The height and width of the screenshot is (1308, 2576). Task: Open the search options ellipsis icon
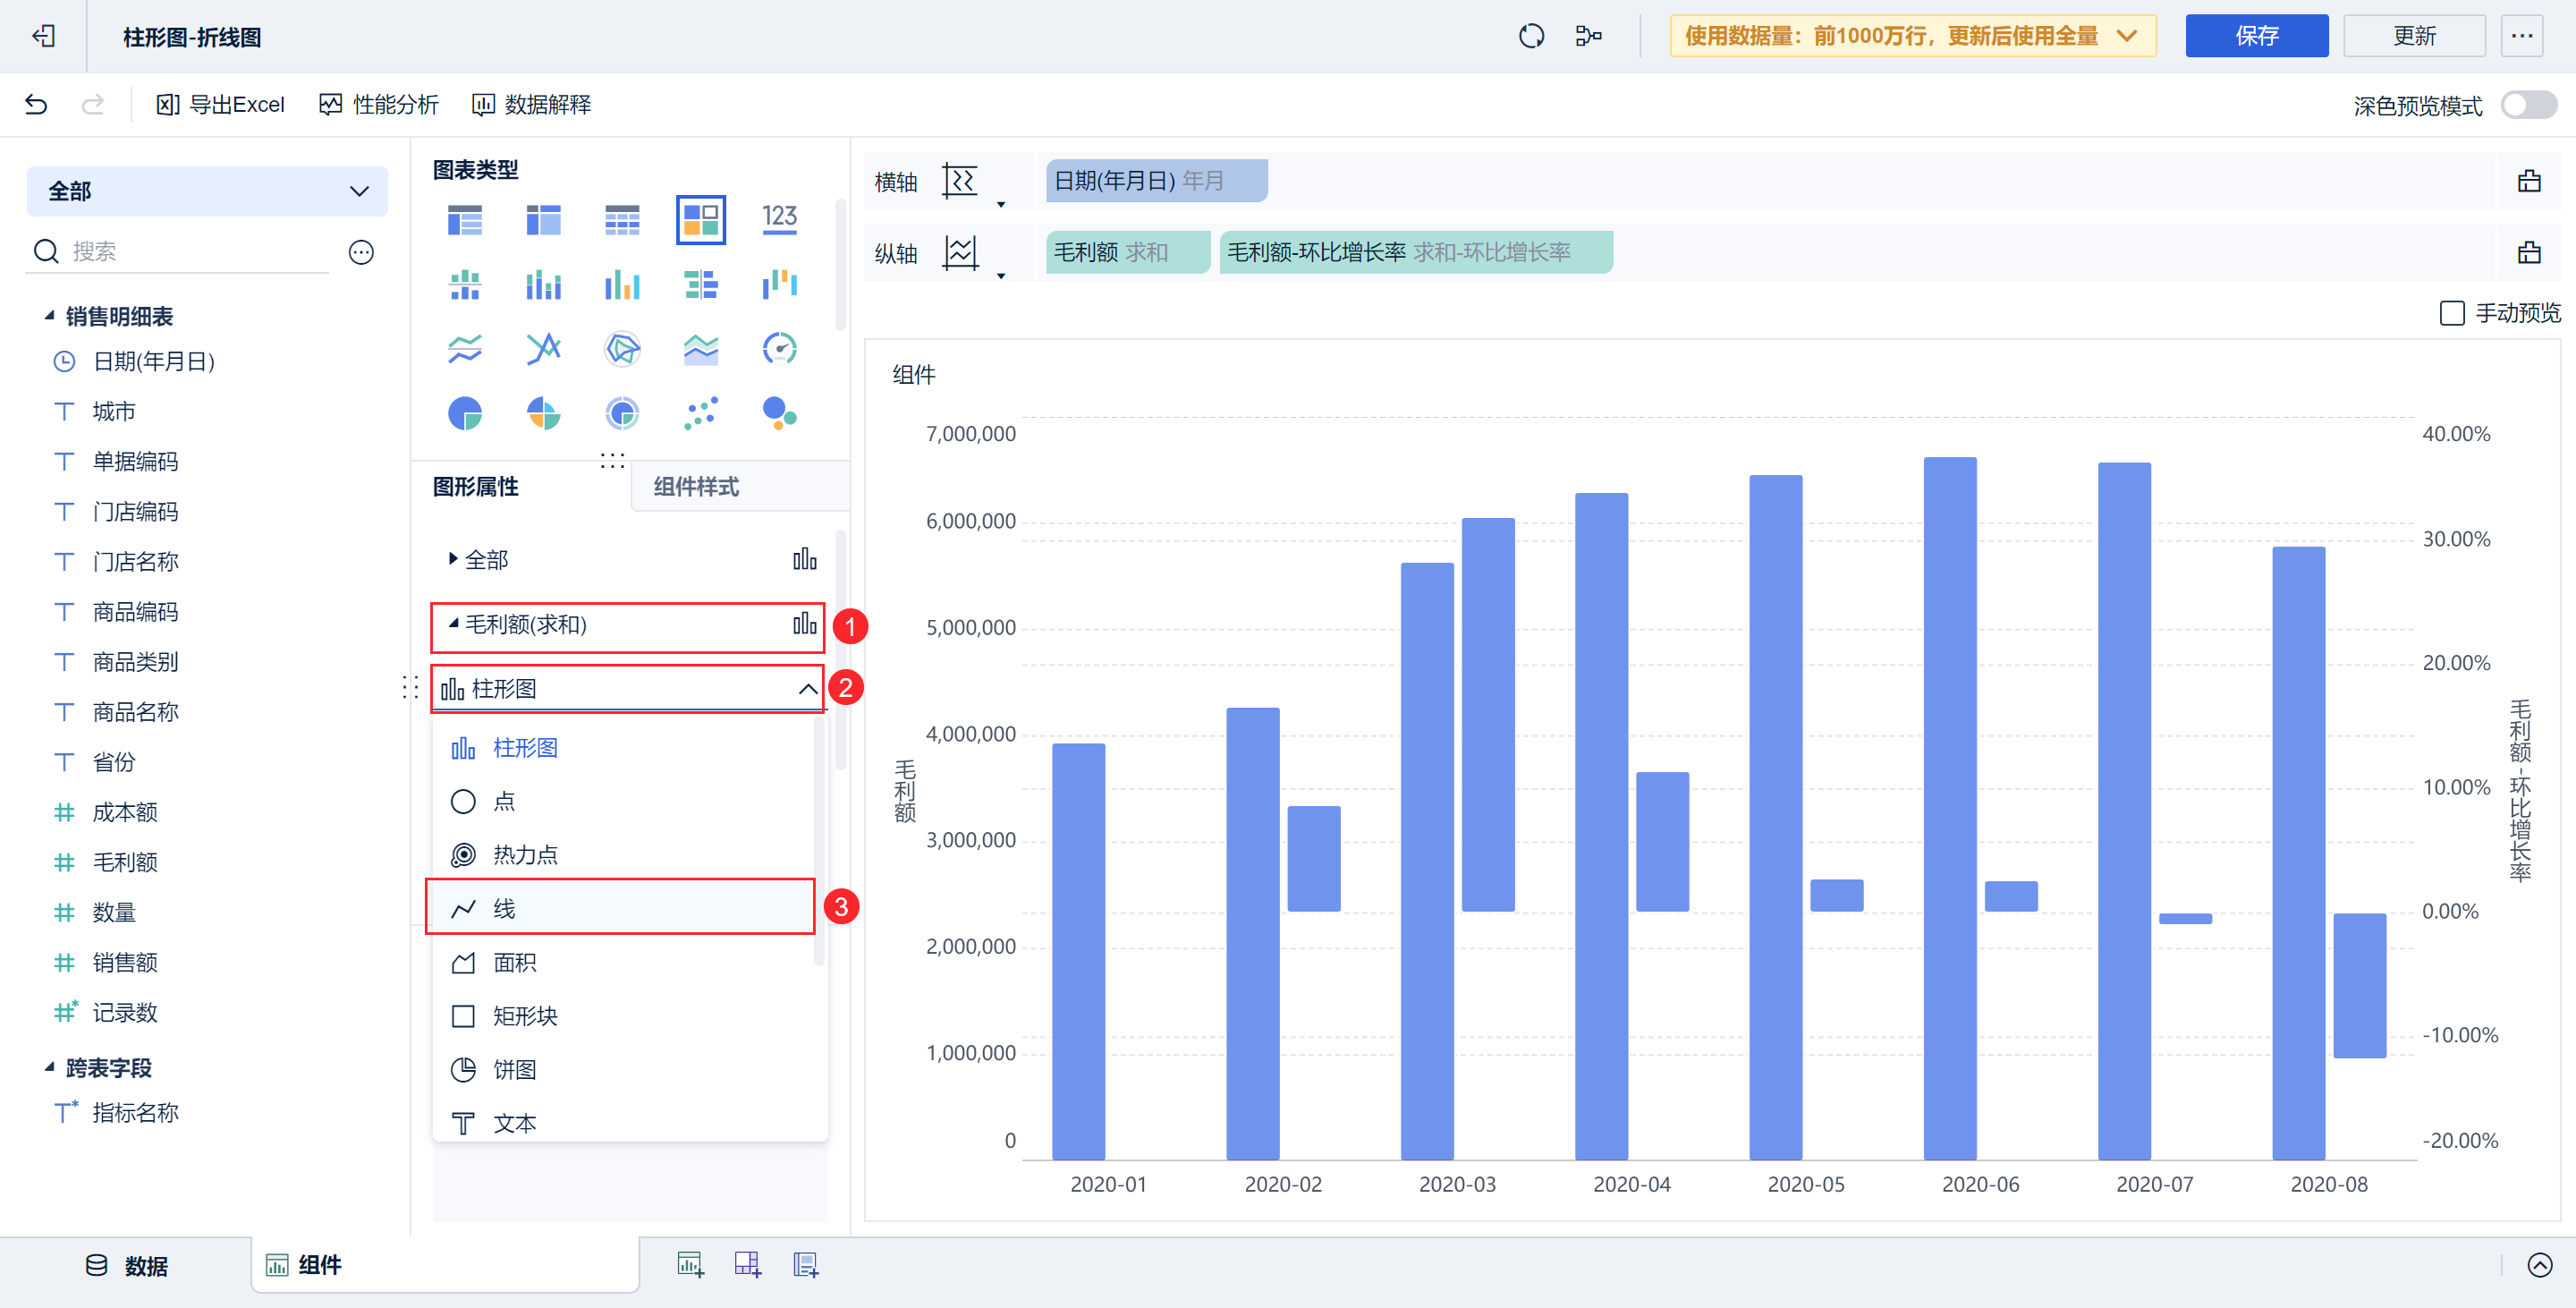[x=361, y=252]
